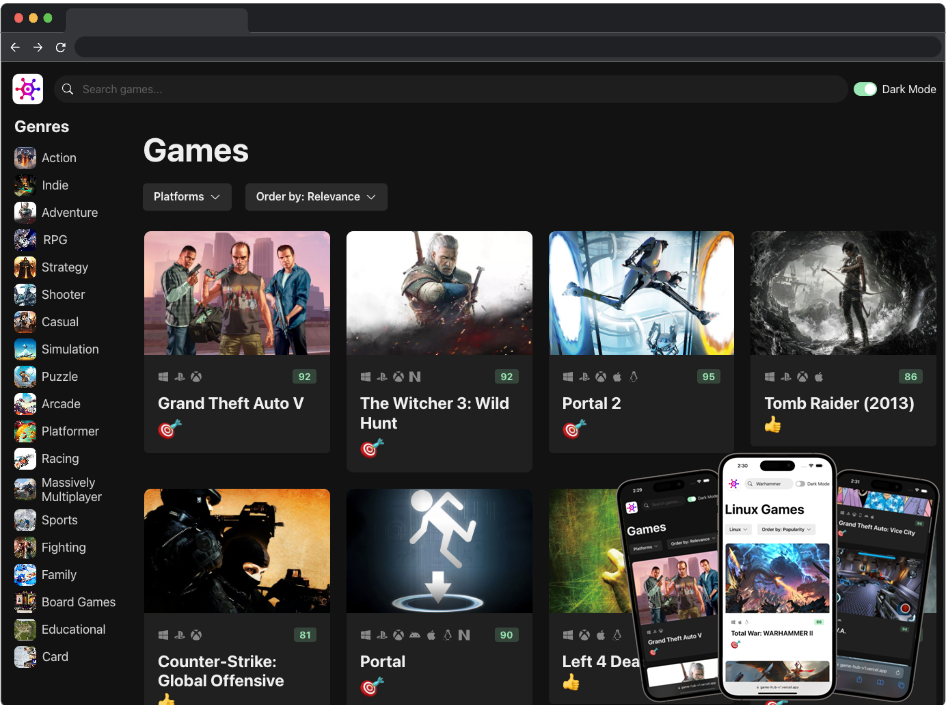The image size is (946, 705).
Task: Click the Family genre icon
Action: 25,575
